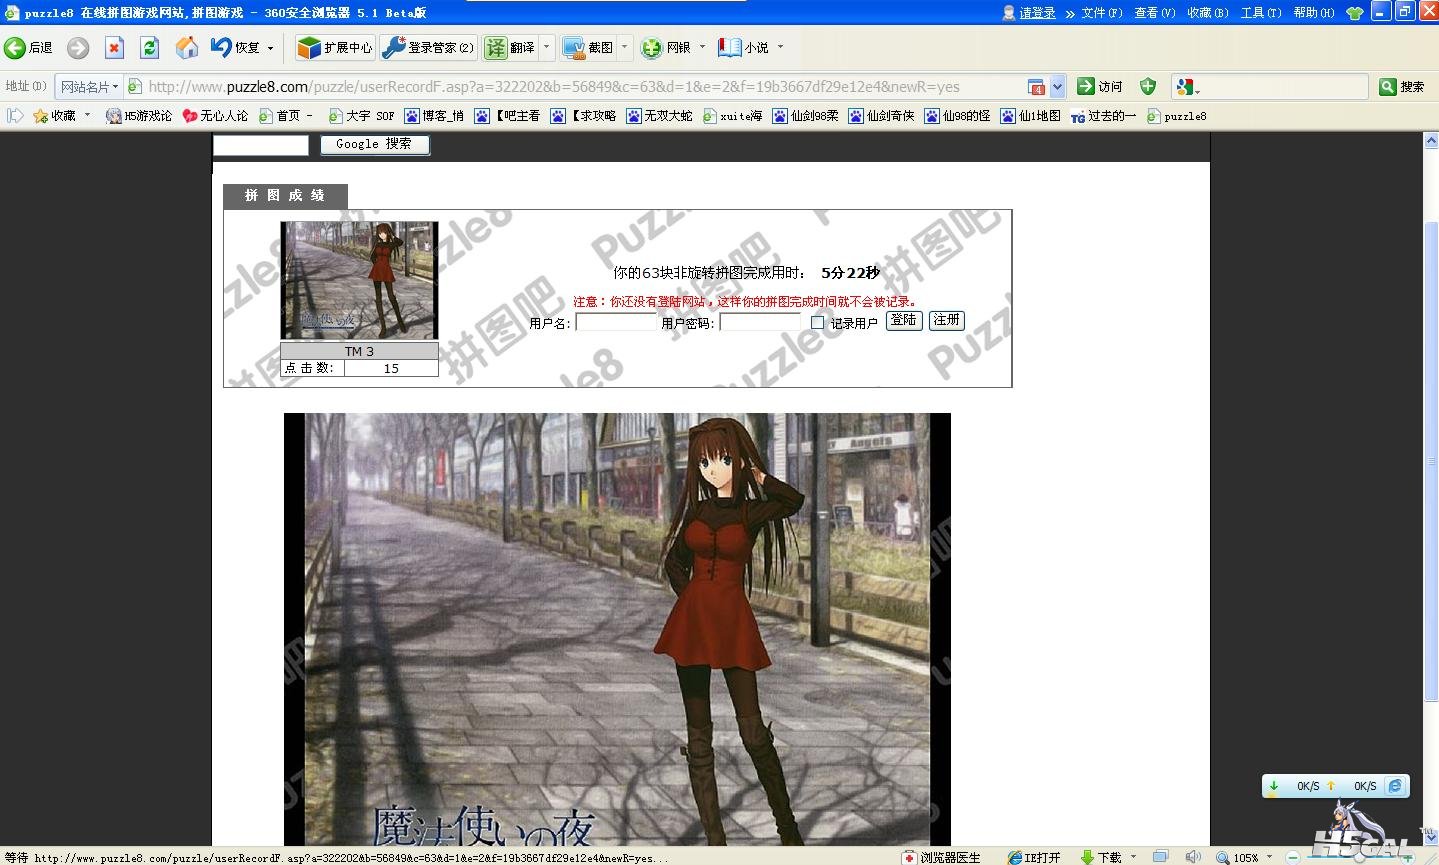
Task: Open the 查看(V) menu
Action: tap(1154, 13)
